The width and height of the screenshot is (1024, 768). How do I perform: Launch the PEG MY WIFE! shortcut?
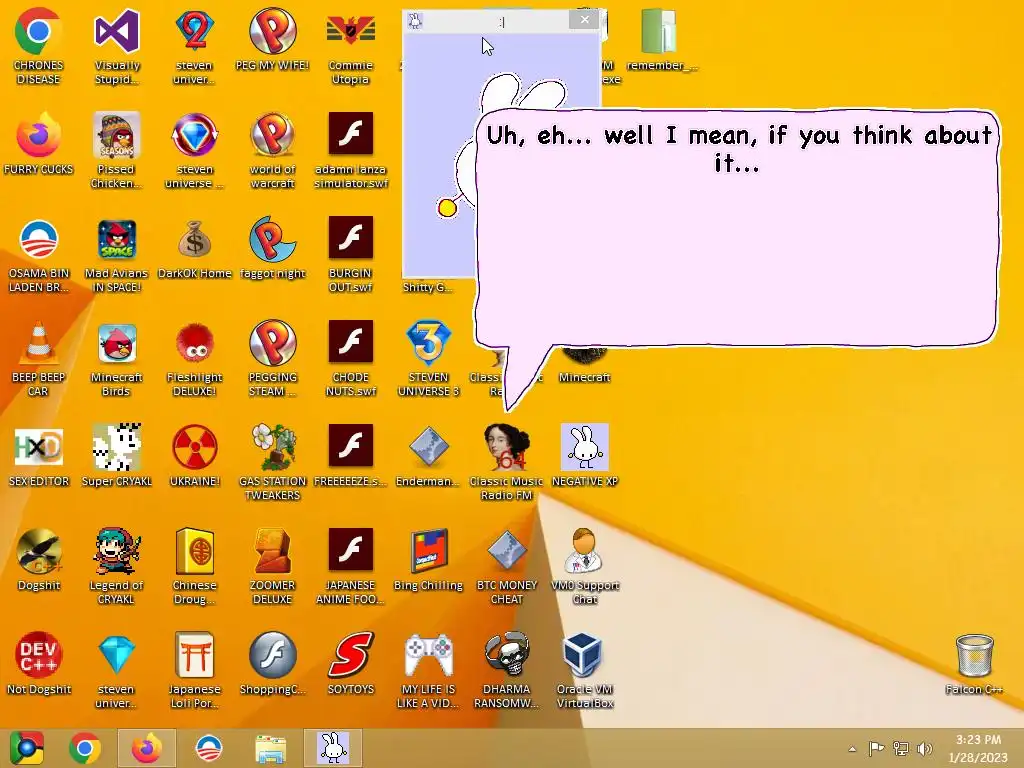[x=272, y=31]
